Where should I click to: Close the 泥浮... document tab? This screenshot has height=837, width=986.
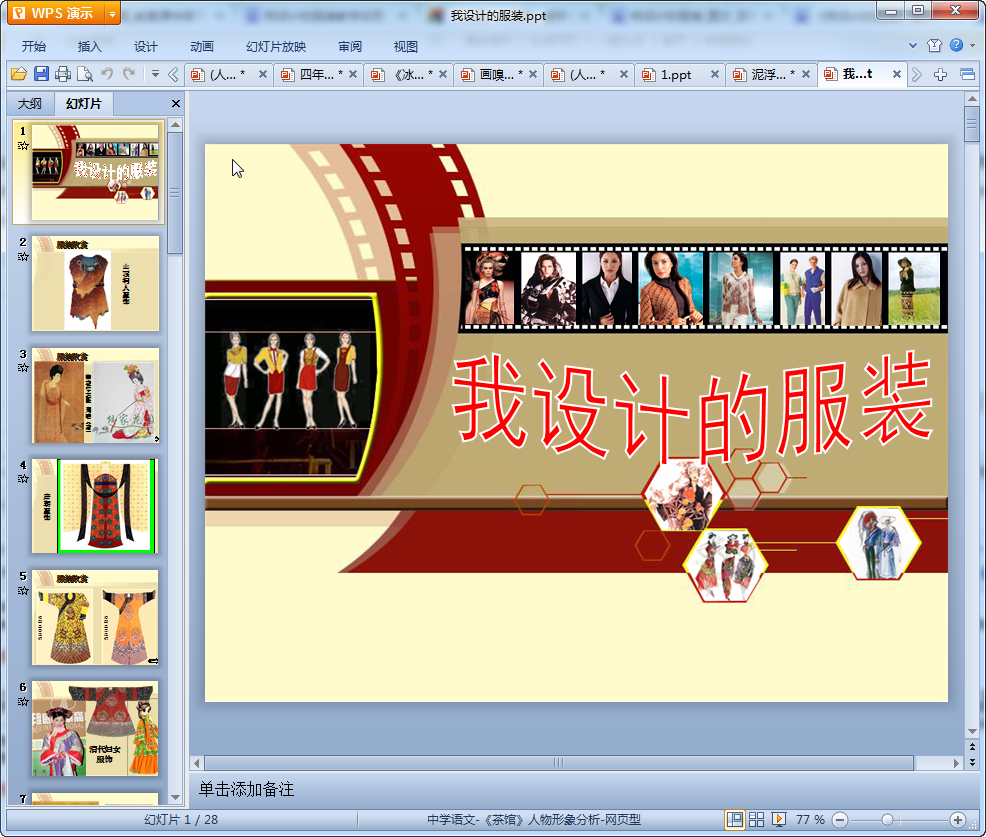[x=806, y=74]
